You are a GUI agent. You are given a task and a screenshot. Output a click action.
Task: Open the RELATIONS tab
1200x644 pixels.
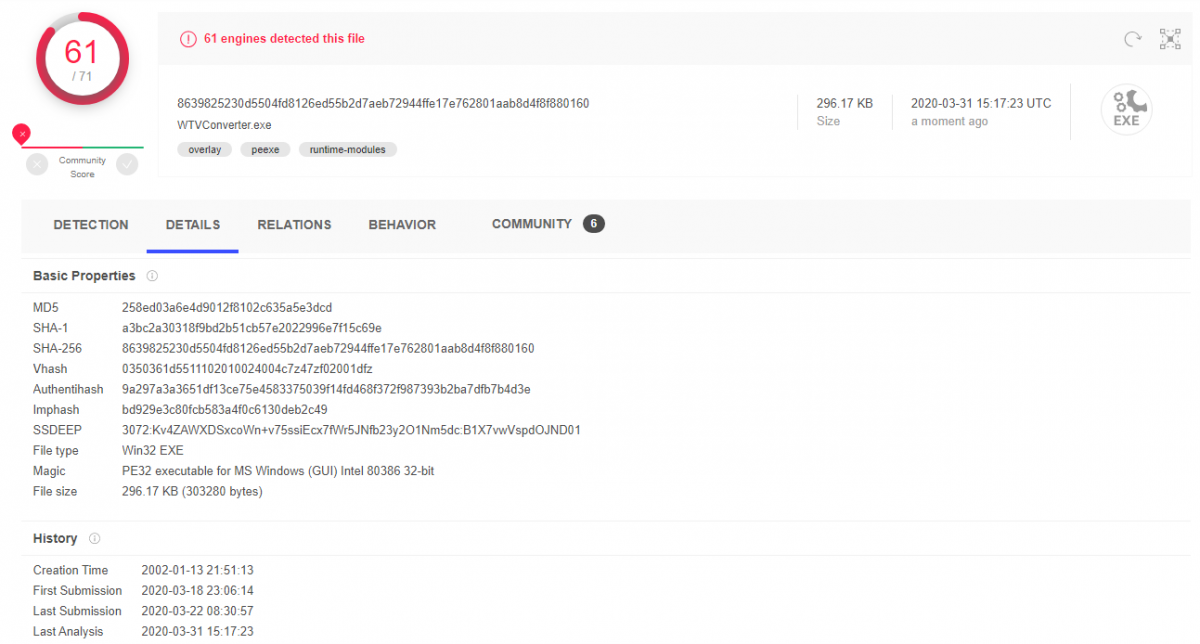294,225
